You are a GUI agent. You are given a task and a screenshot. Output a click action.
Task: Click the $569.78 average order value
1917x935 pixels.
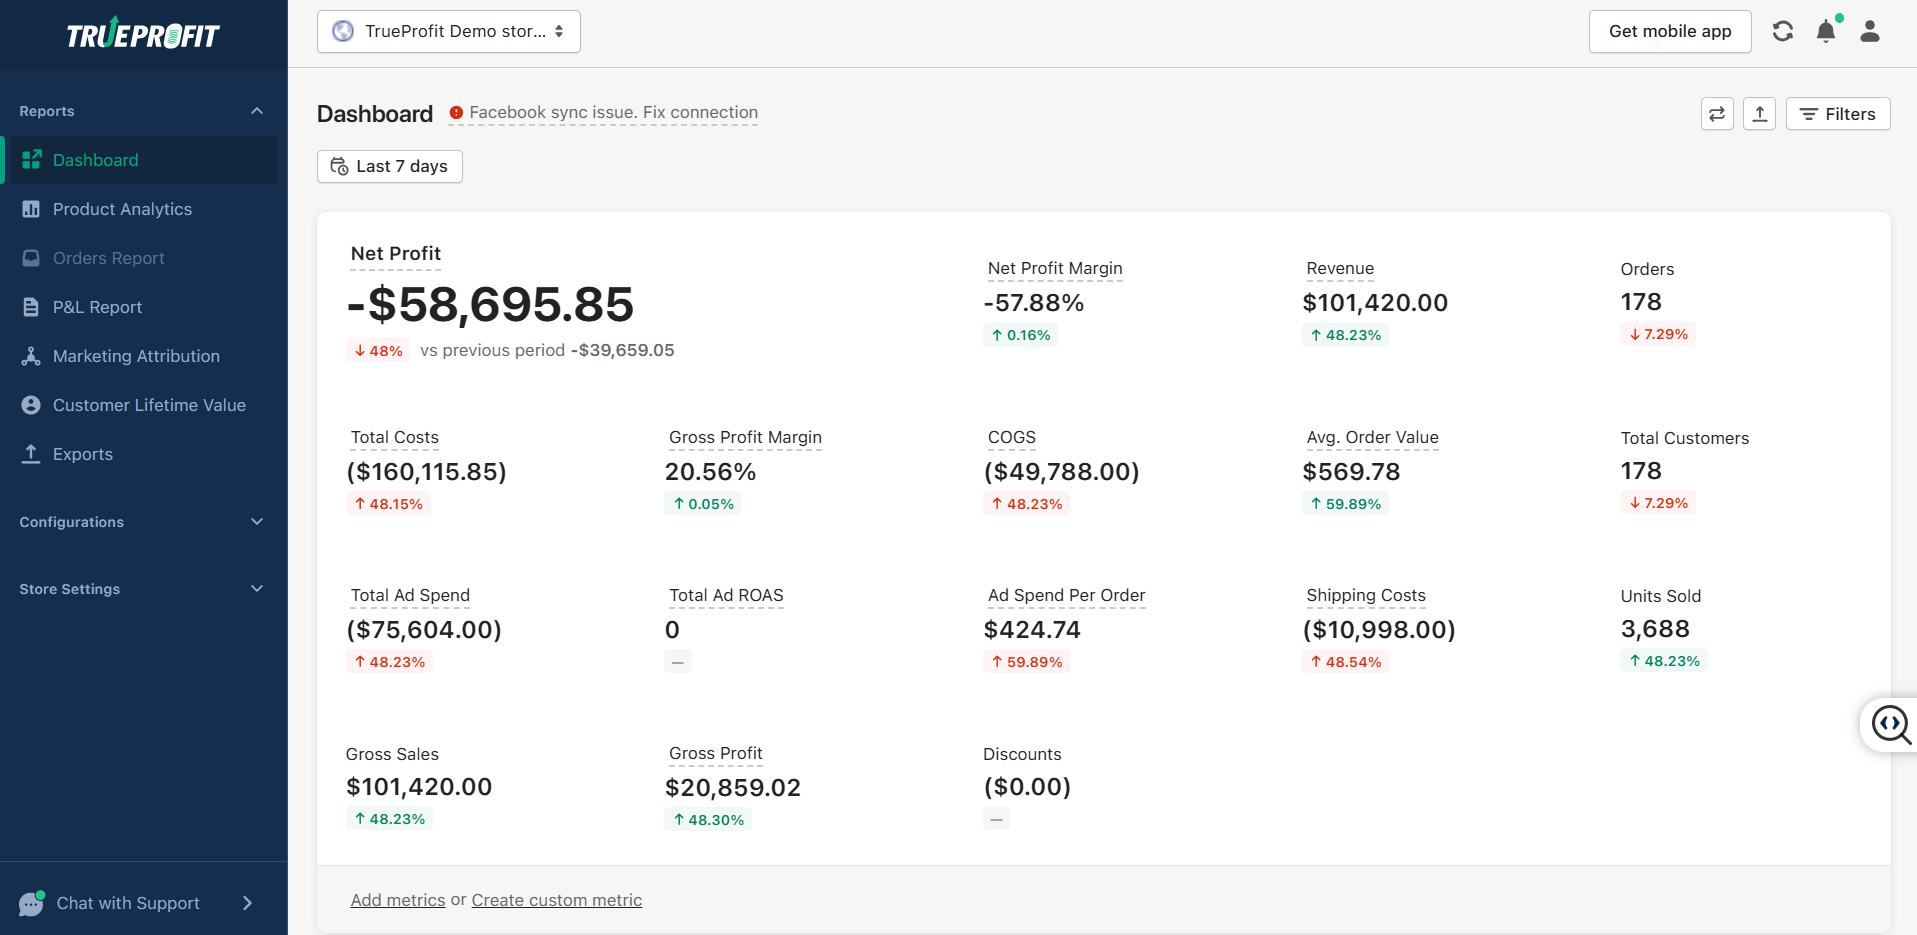pyautogui.click(x=1351, y=472)
